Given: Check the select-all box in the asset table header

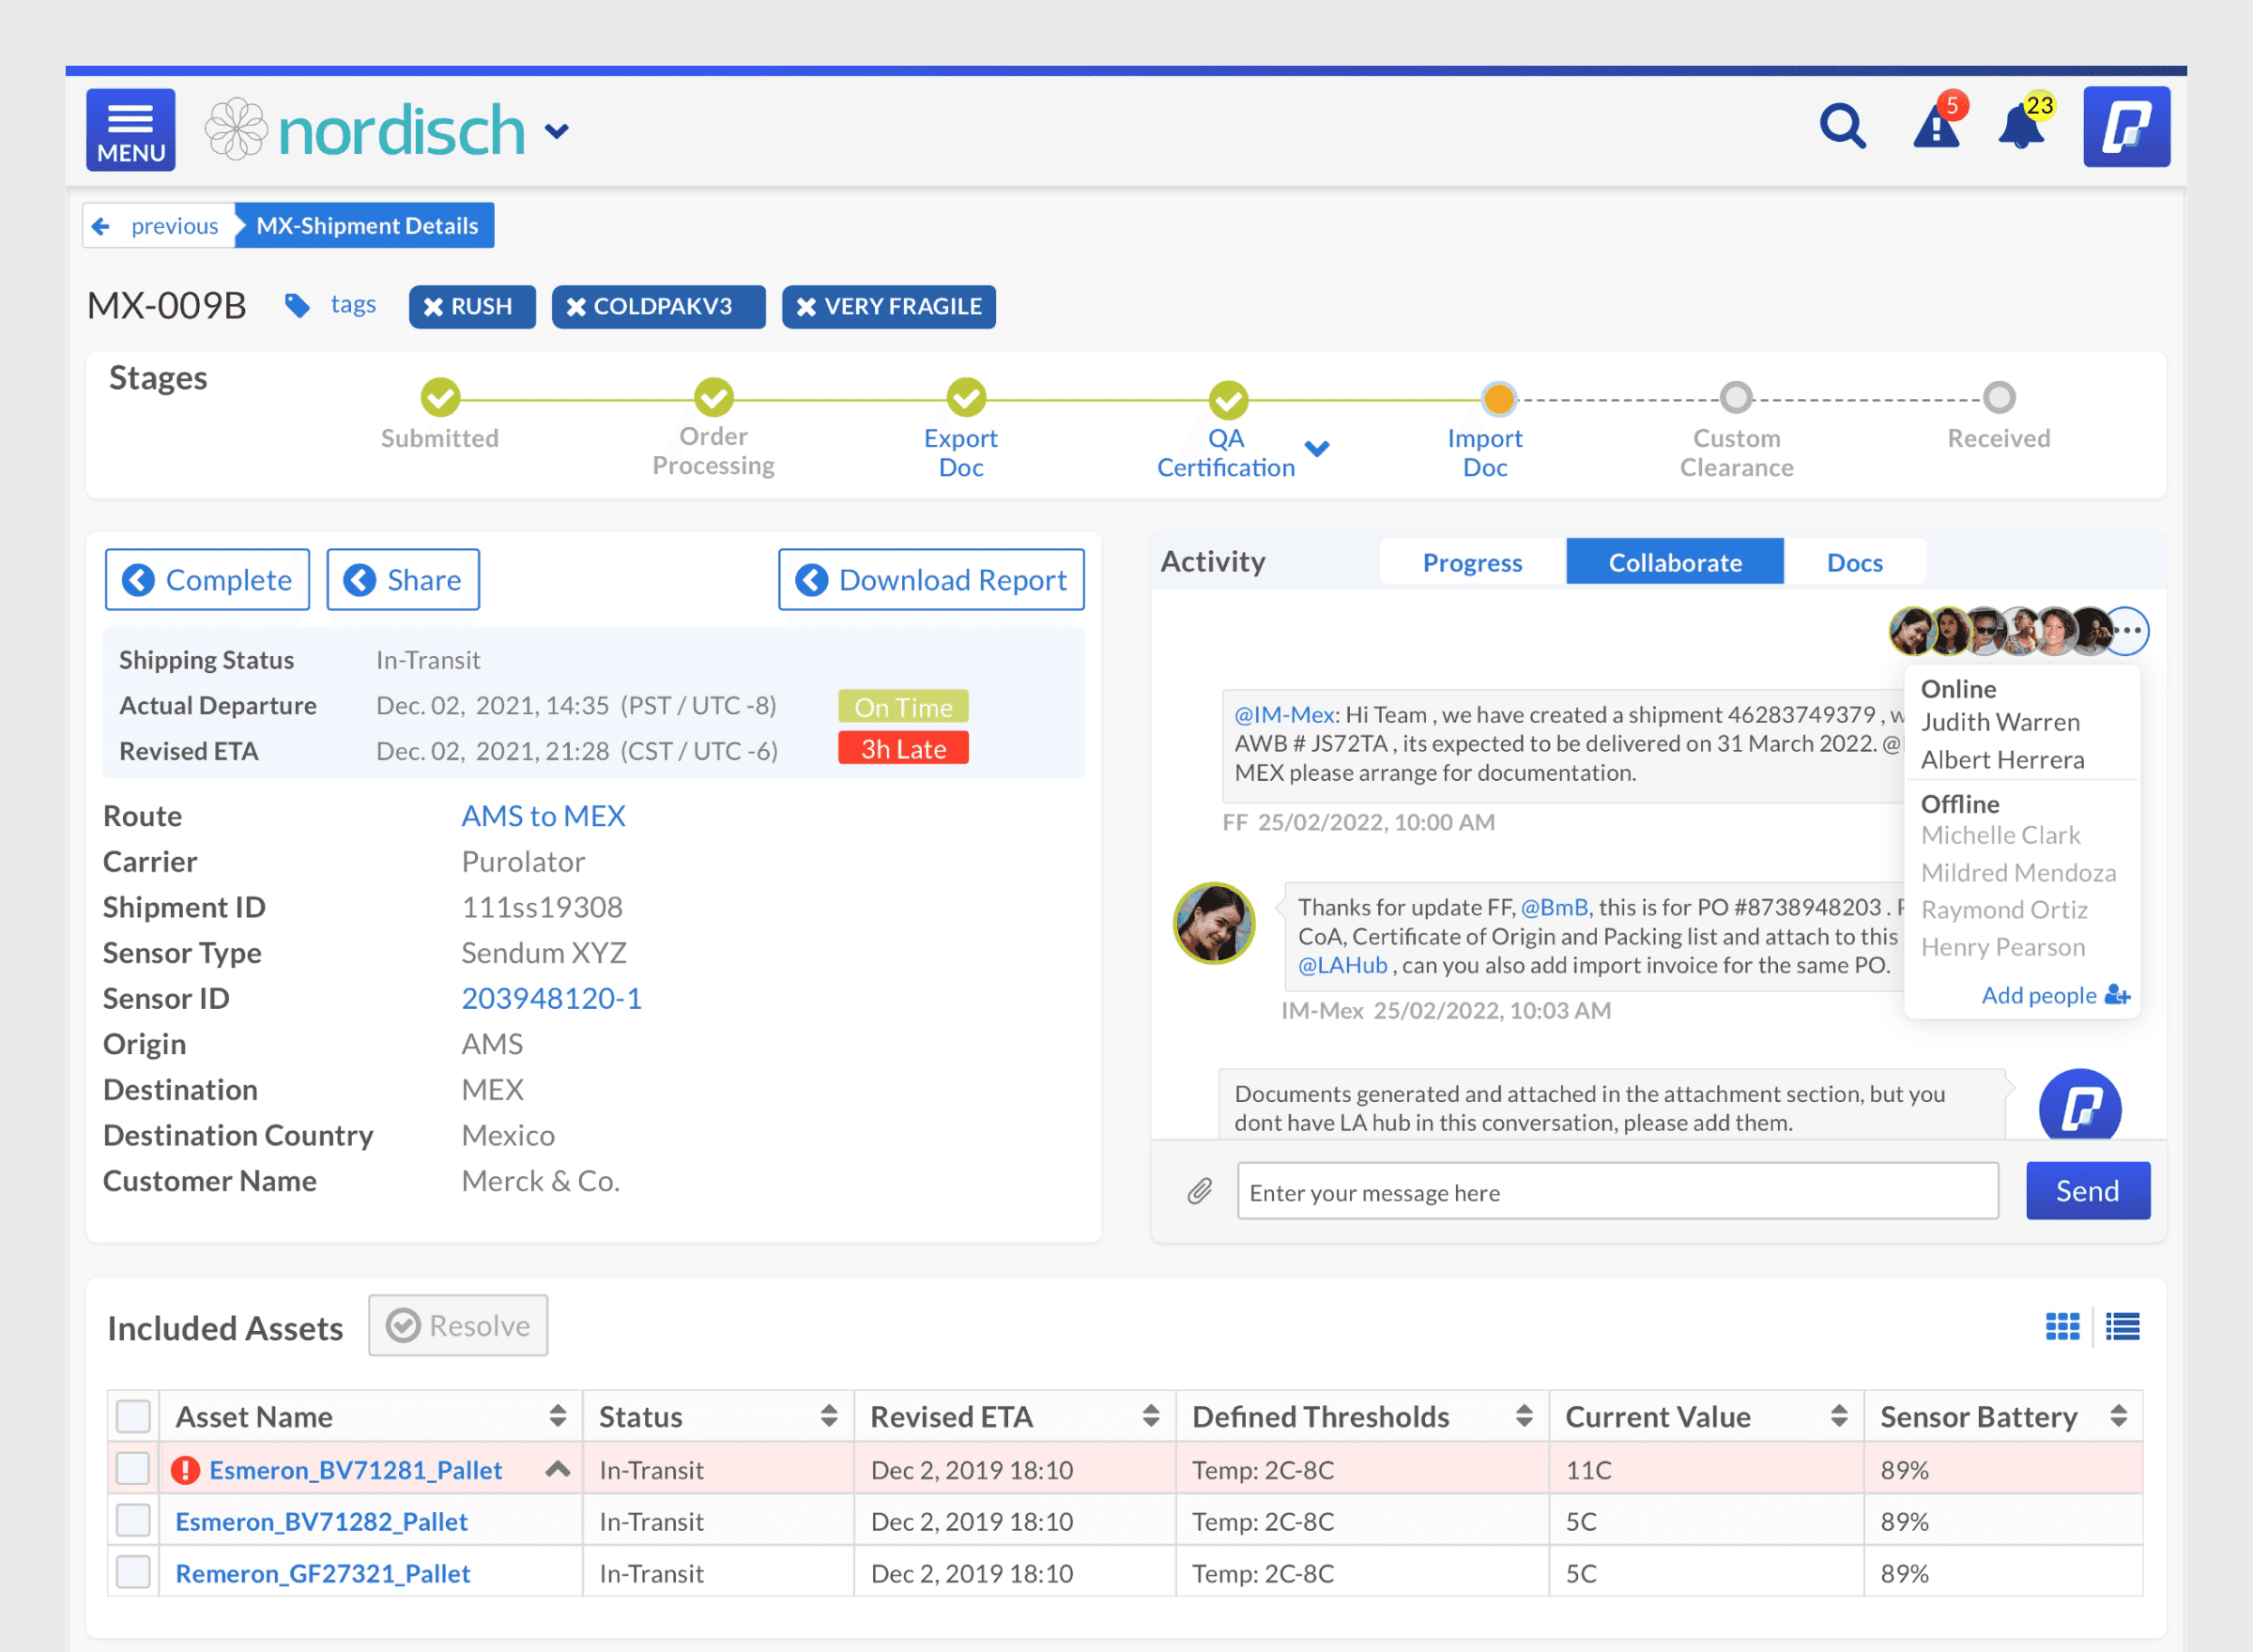Looking at the screenshot, I should pyautogui.click(x=133, y=1416).
